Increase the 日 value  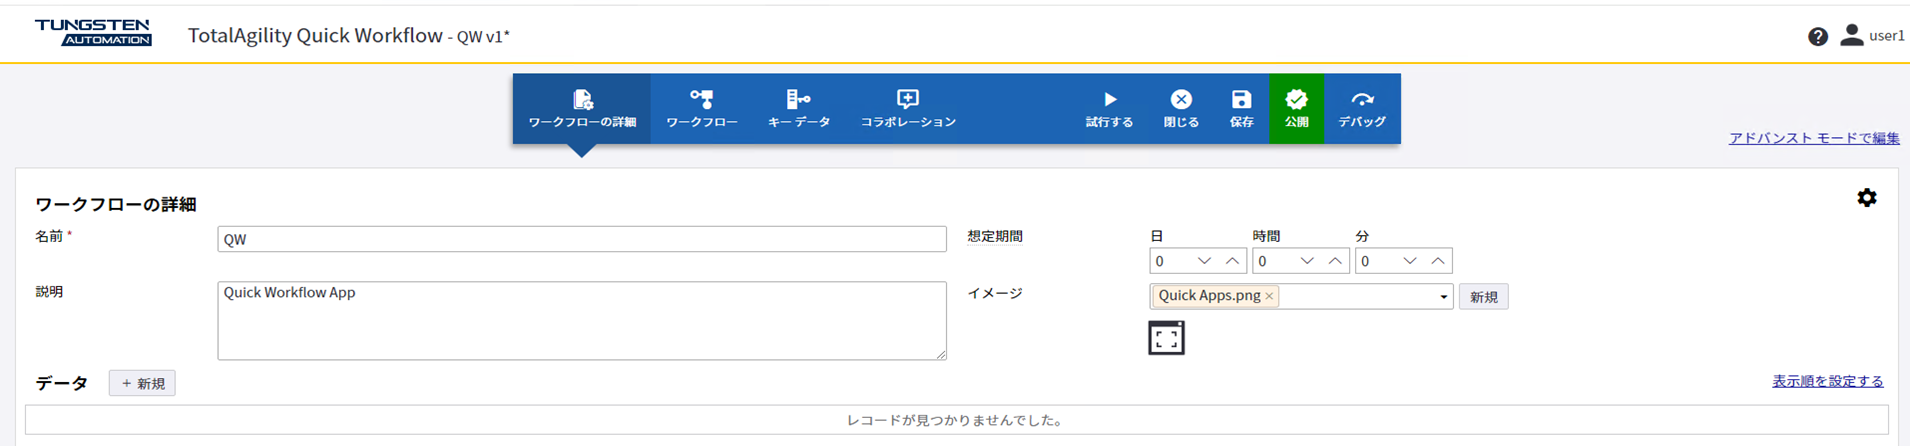point(1232,261)
